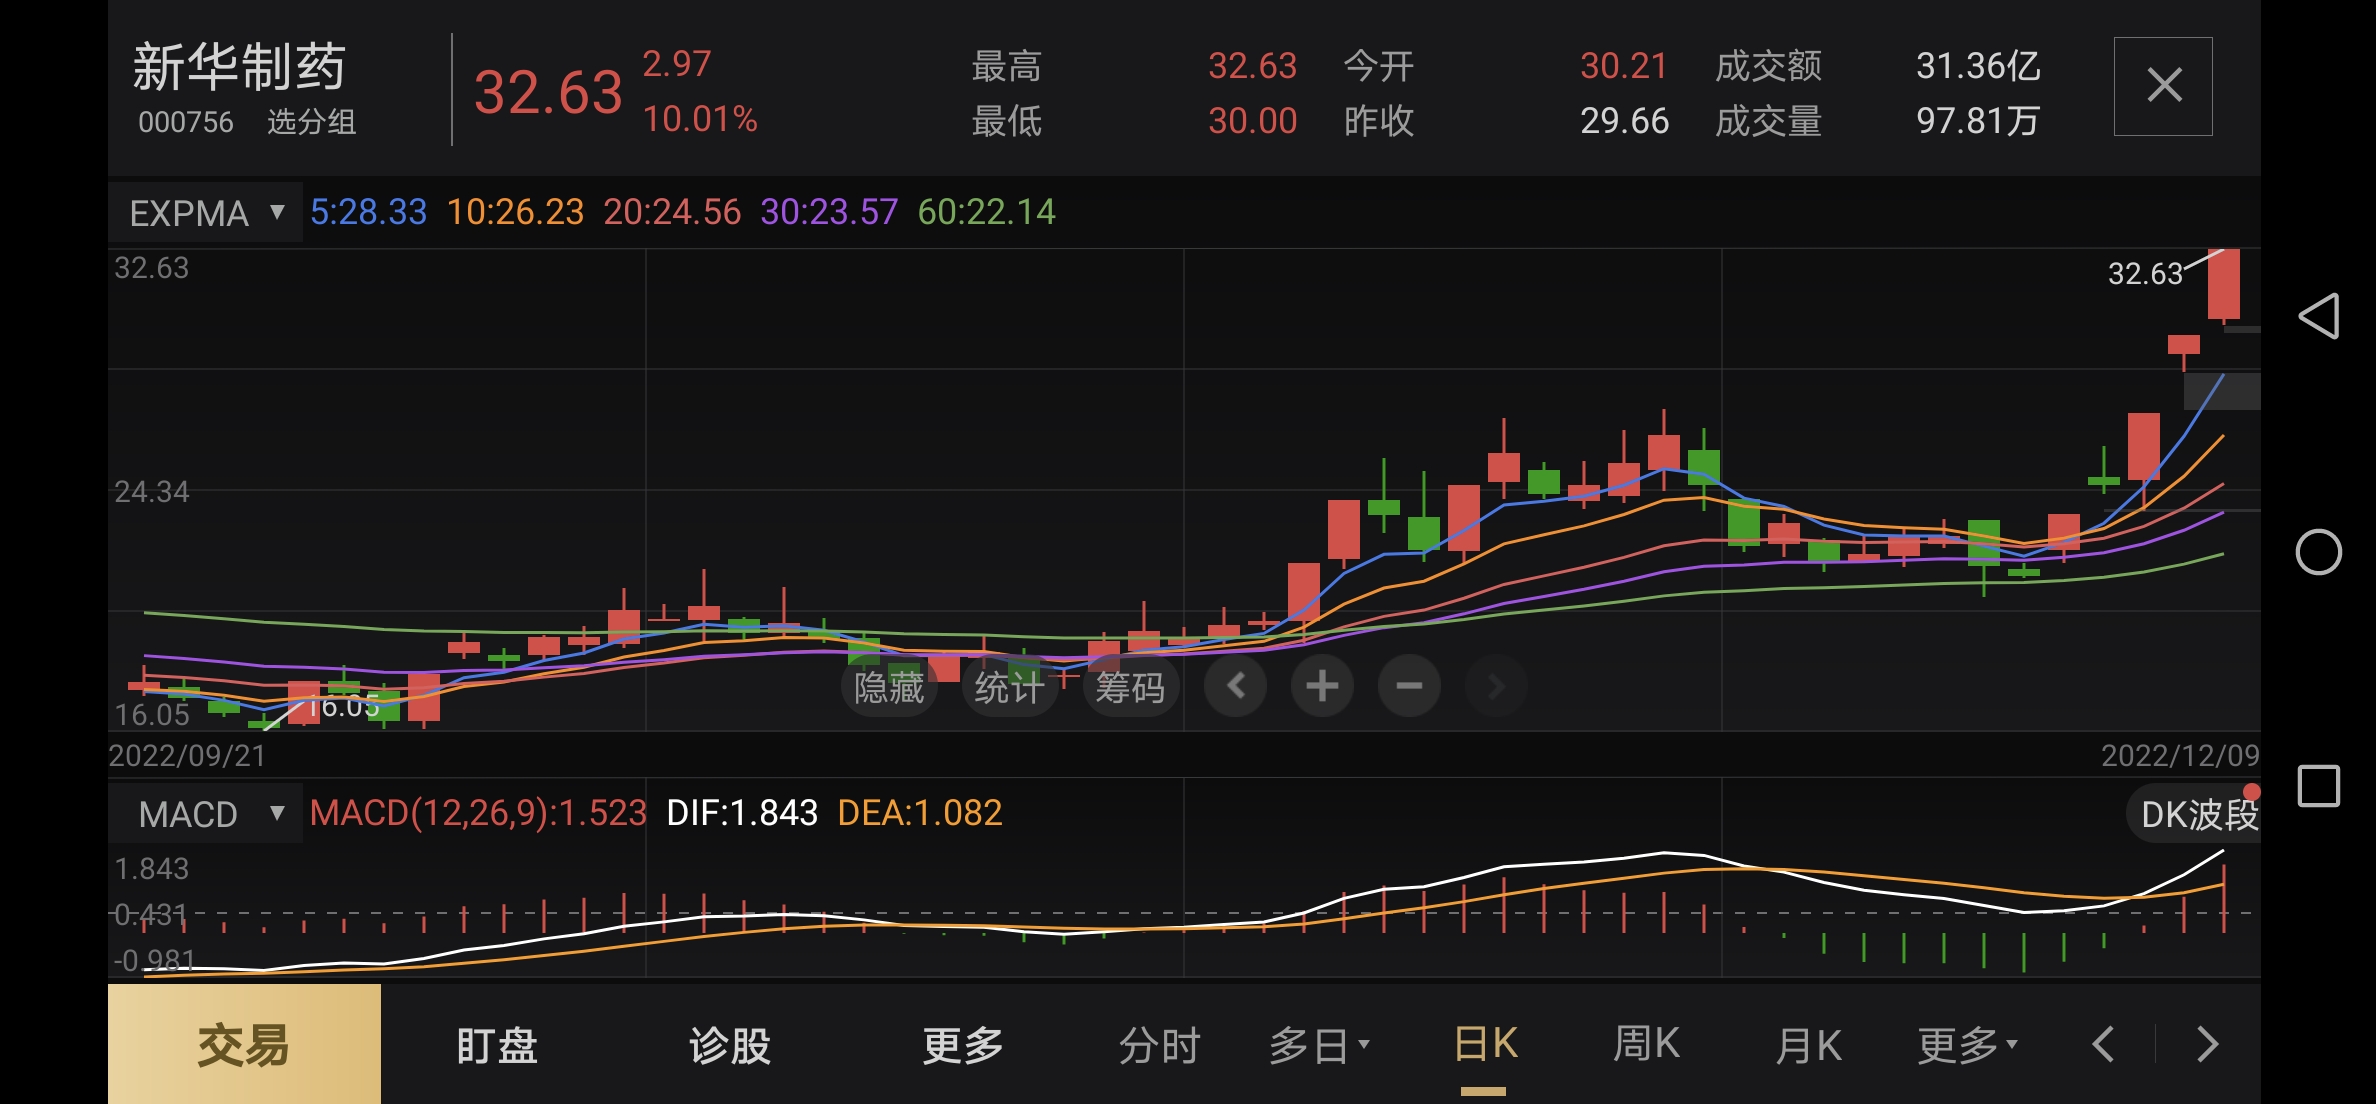Open the EXPMA indicator dropdown

(205, 212)
